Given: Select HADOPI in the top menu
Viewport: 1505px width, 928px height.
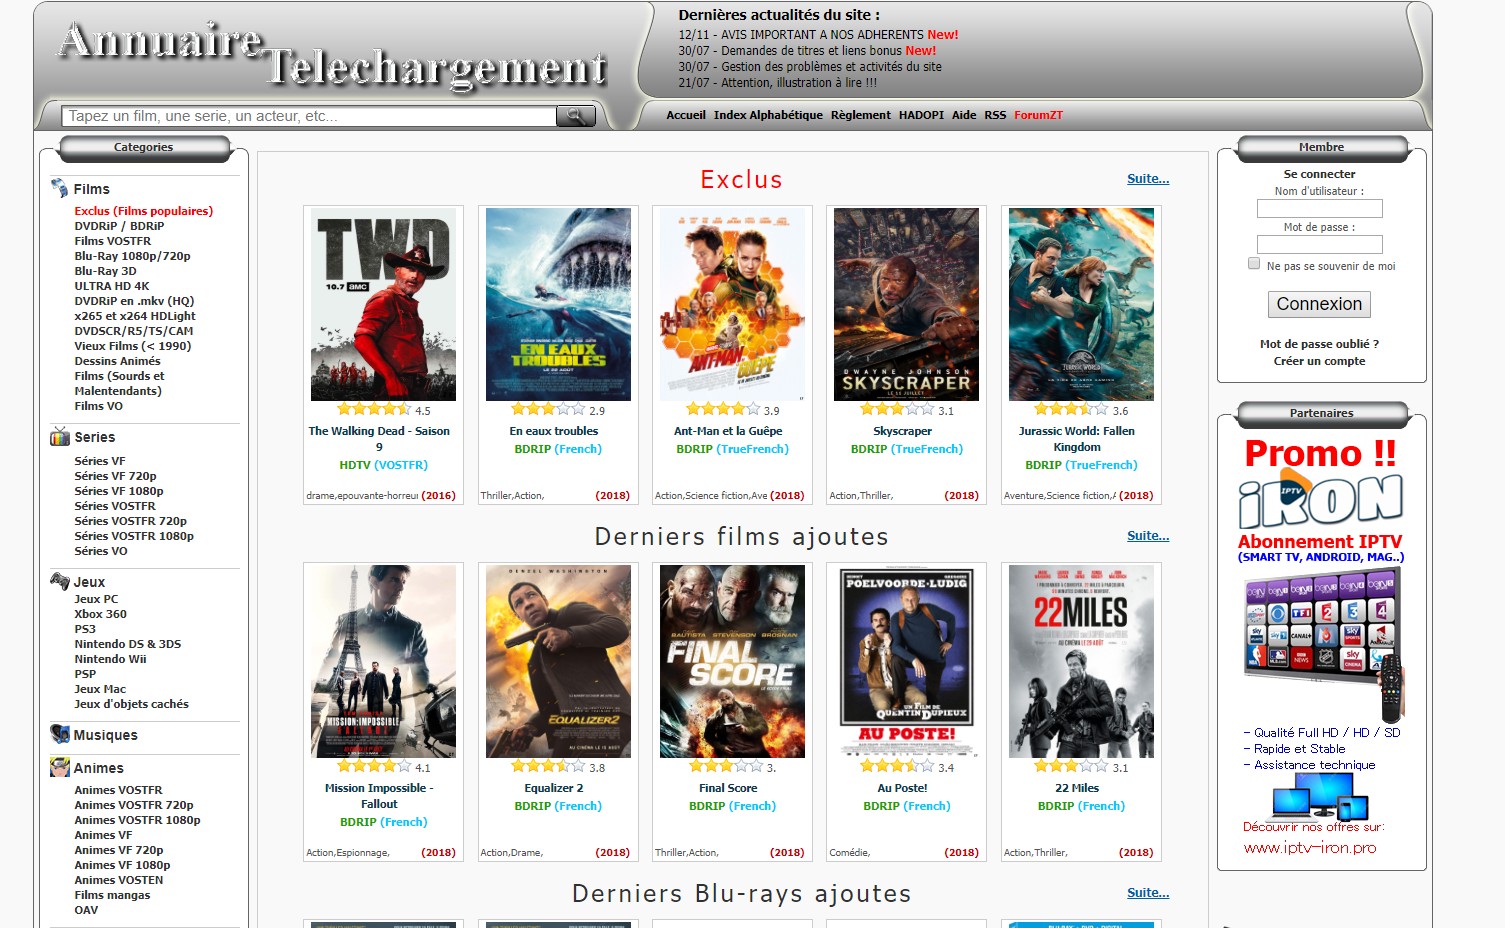Looking at the screenshot, I should pos(921,115).
